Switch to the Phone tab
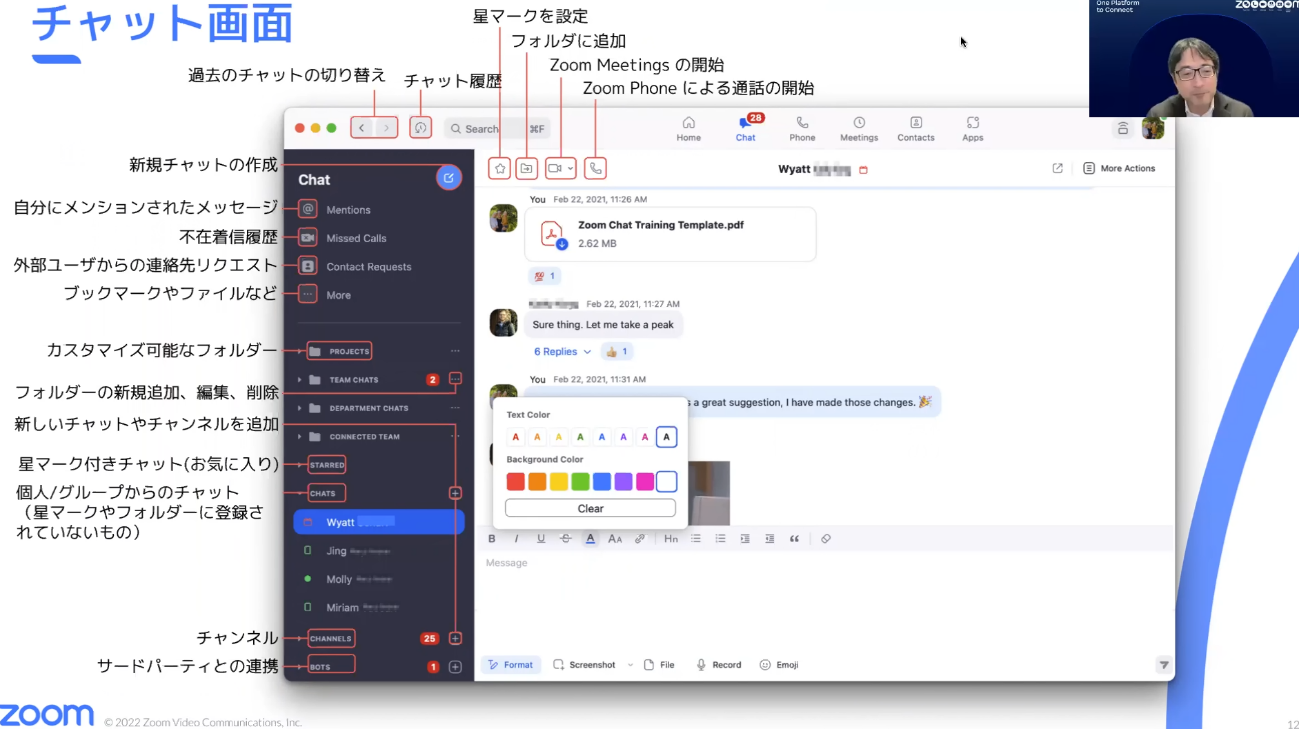1299x729 pixels. [x=803, y=129]
